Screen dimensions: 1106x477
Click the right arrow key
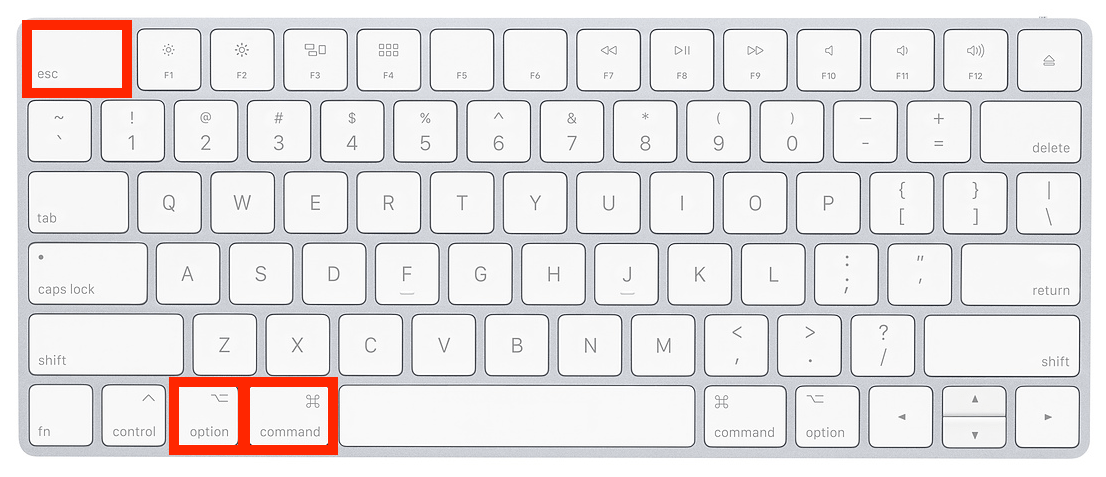point(1047,416)
